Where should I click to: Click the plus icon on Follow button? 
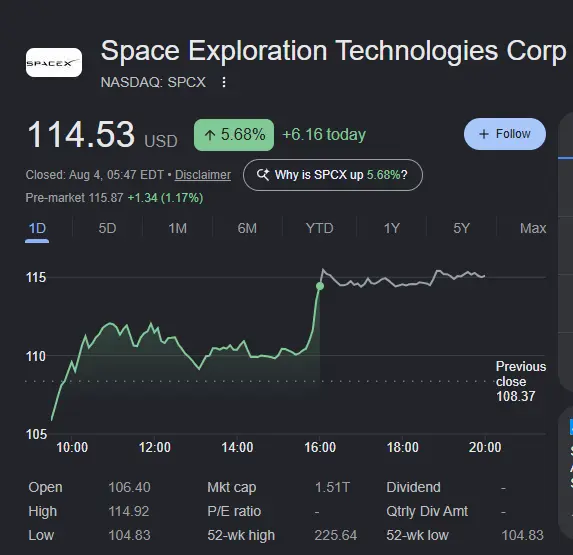(x=483, y=134)
